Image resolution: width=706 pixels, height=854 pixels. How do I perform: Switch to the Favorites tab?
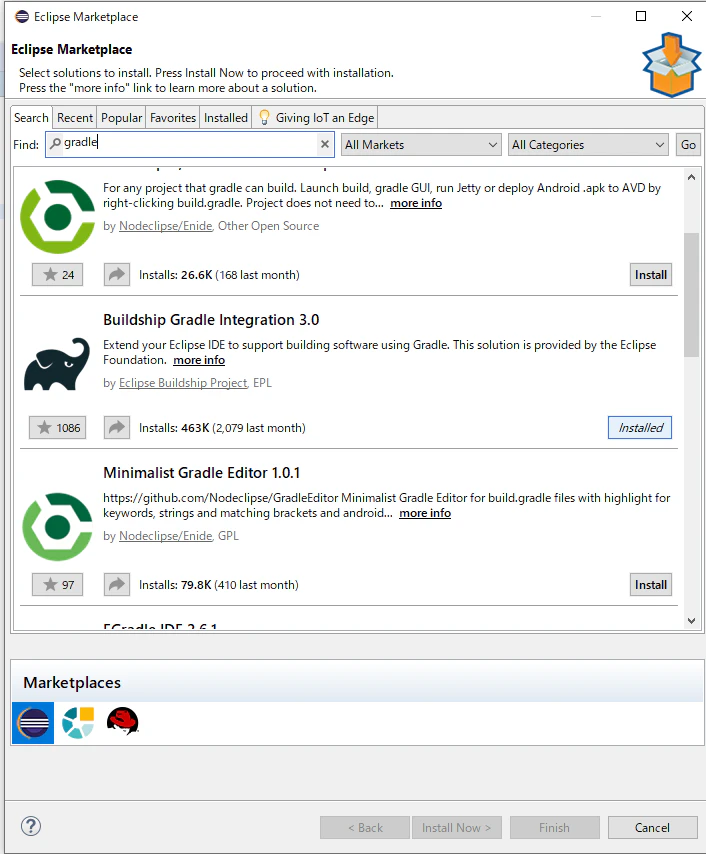pos(173,118)
